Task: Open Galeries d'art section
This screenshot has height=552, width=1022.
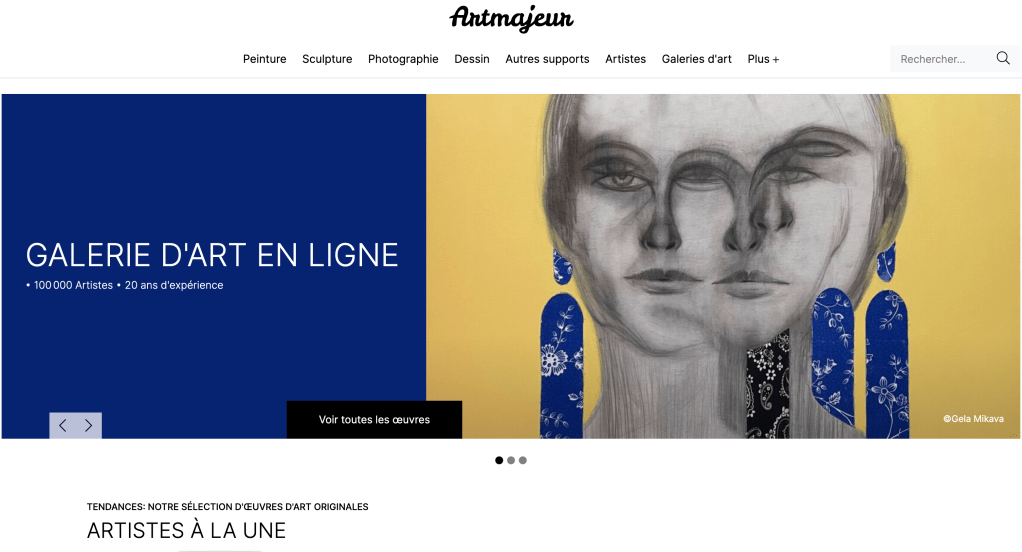Action: coord(697,59)
